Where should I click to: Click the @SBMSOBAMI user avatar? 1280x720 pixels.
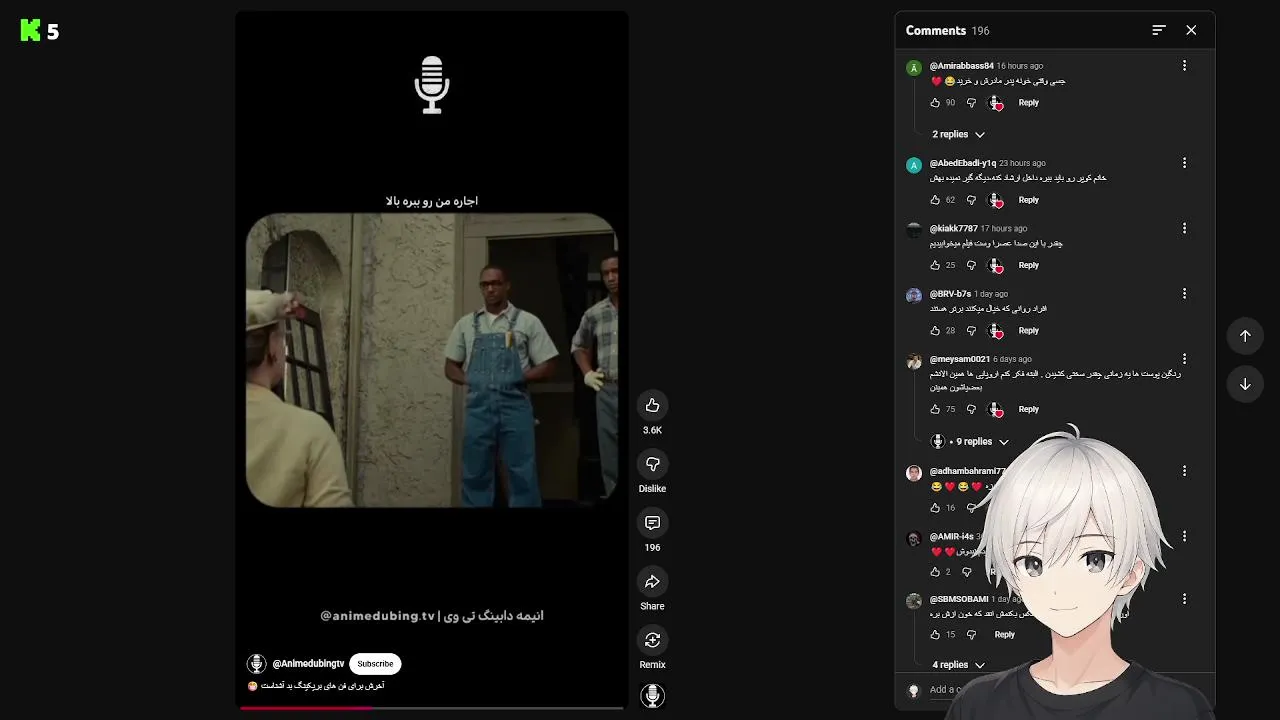coord(913,601)
